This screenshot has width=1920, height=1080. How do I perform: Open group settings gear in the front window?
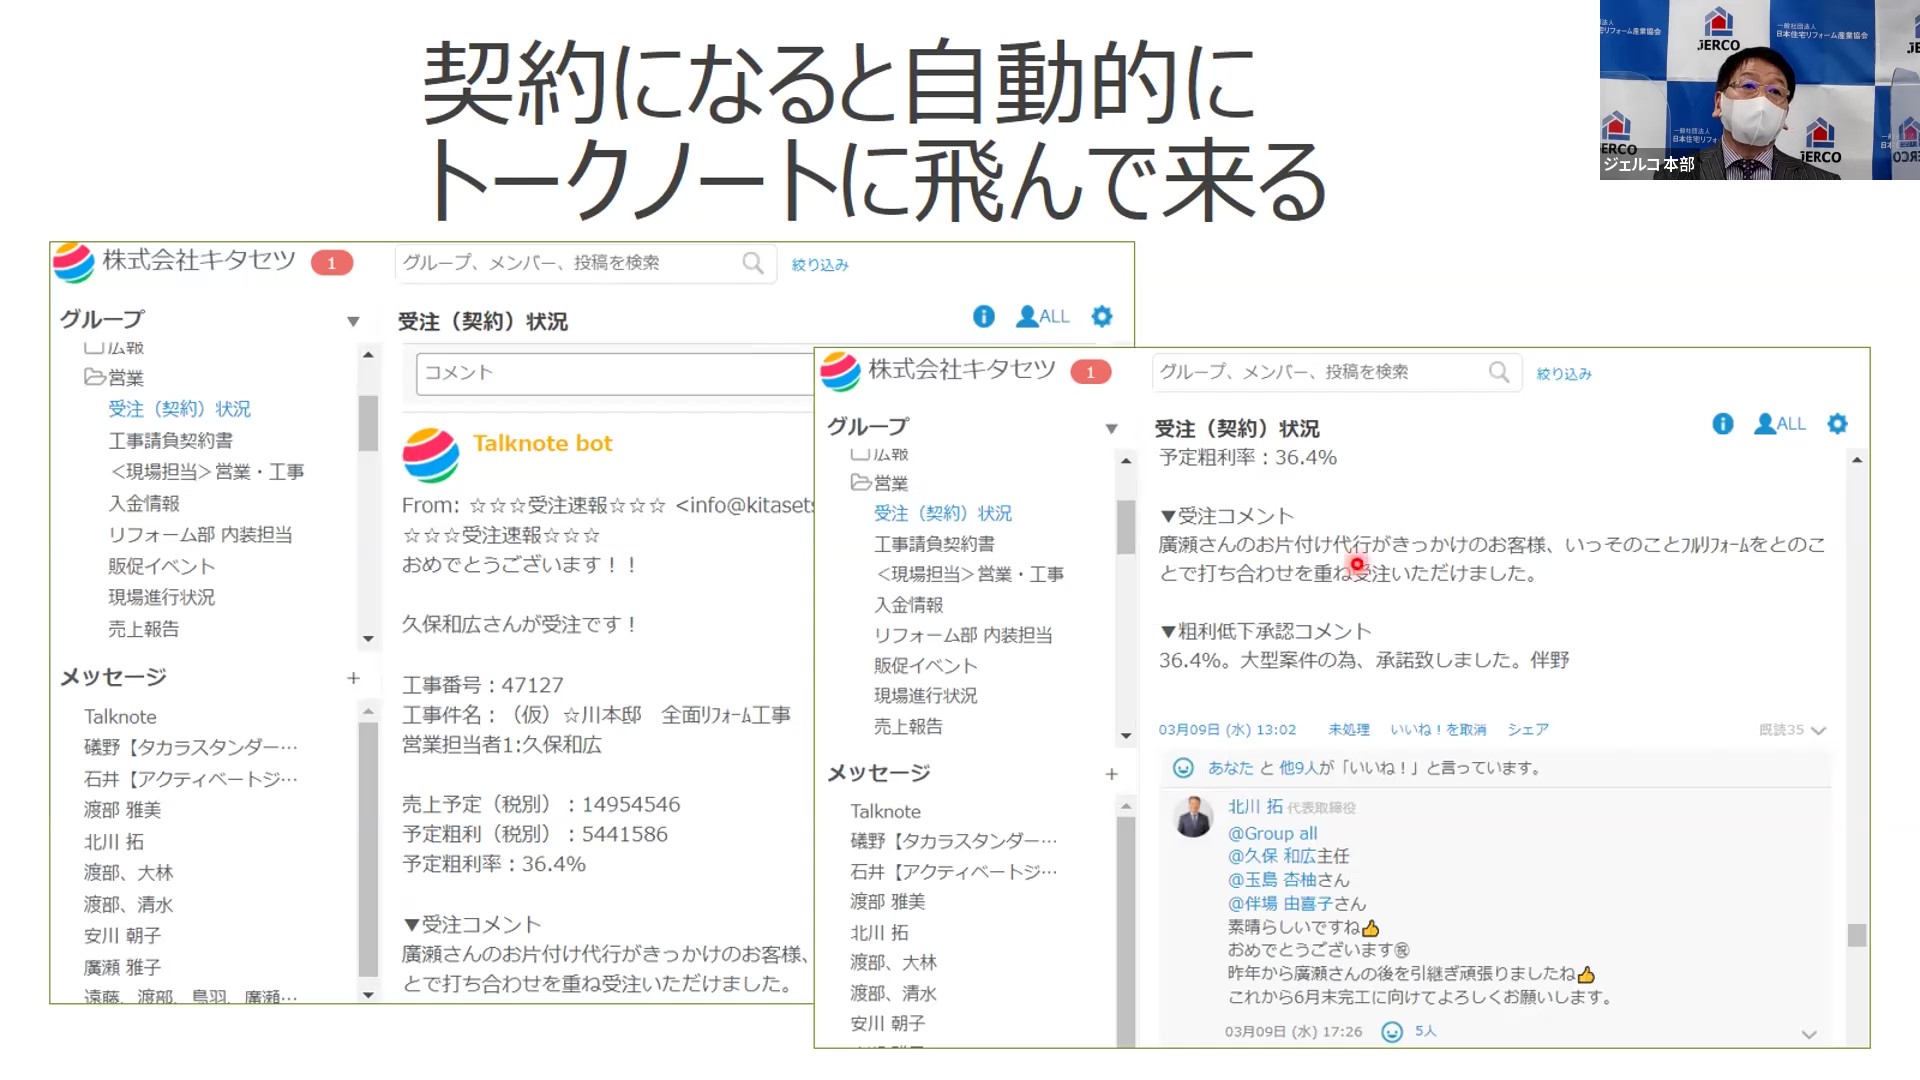tap(1838, 424)
